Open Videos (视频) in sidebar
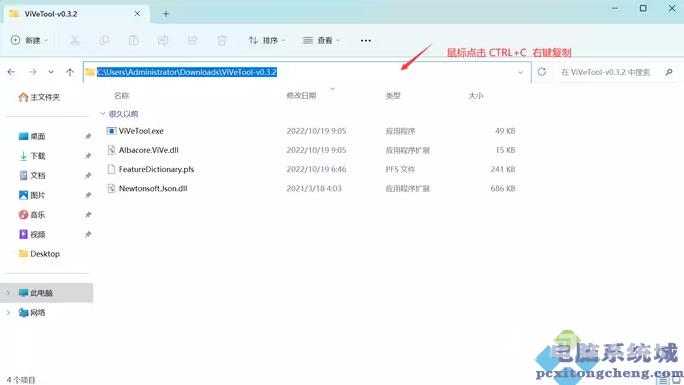The height and width of the screenshot is (385, 684). [x=32, y=234]
